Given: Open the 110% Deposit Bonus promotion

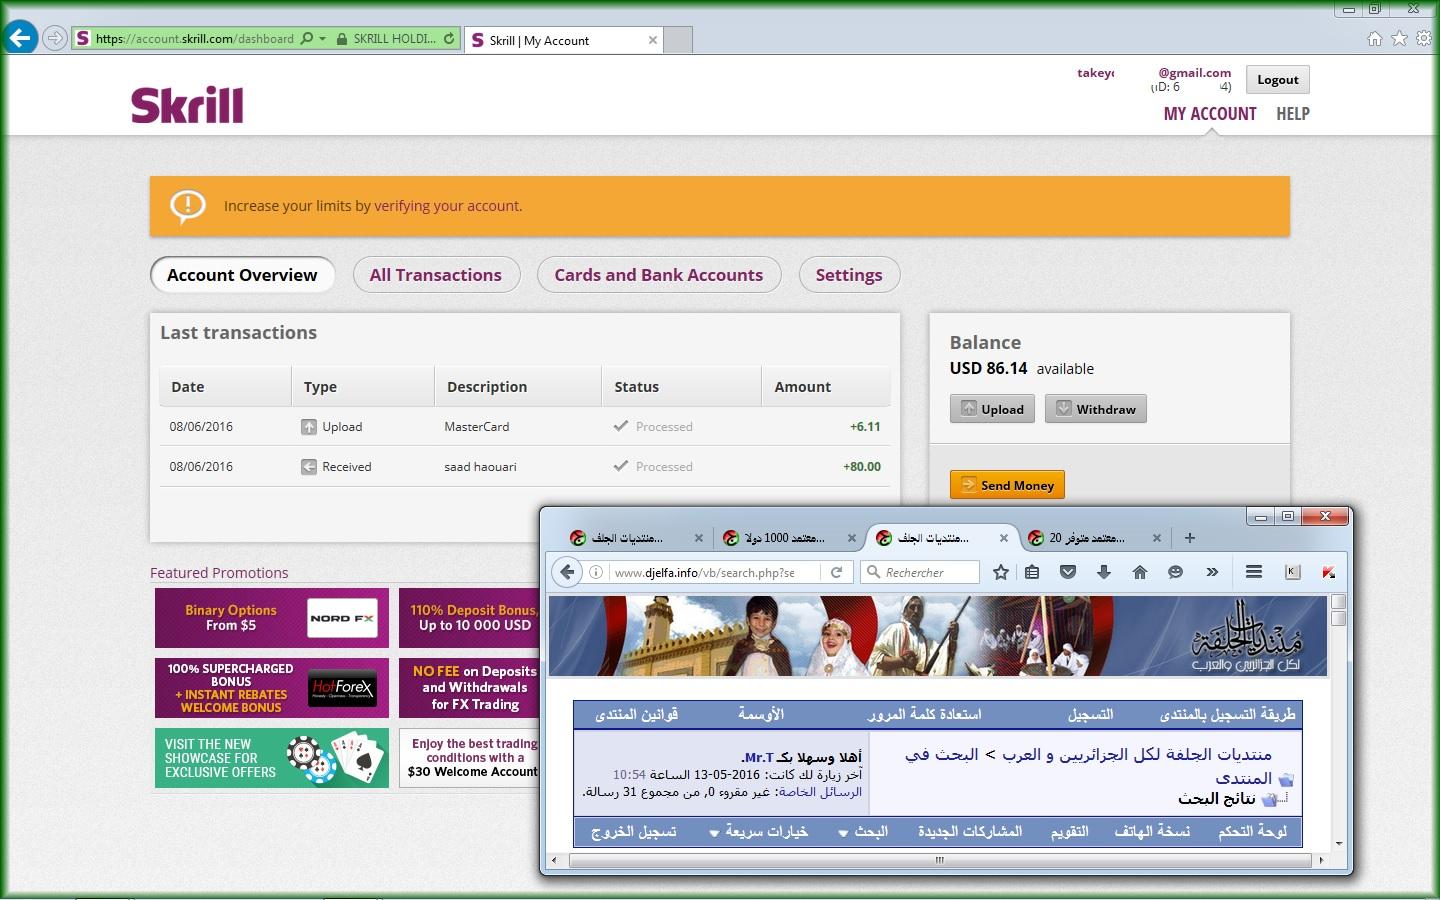Looking at the screenshot, I should pyautogui.click(x=469, y=618).
